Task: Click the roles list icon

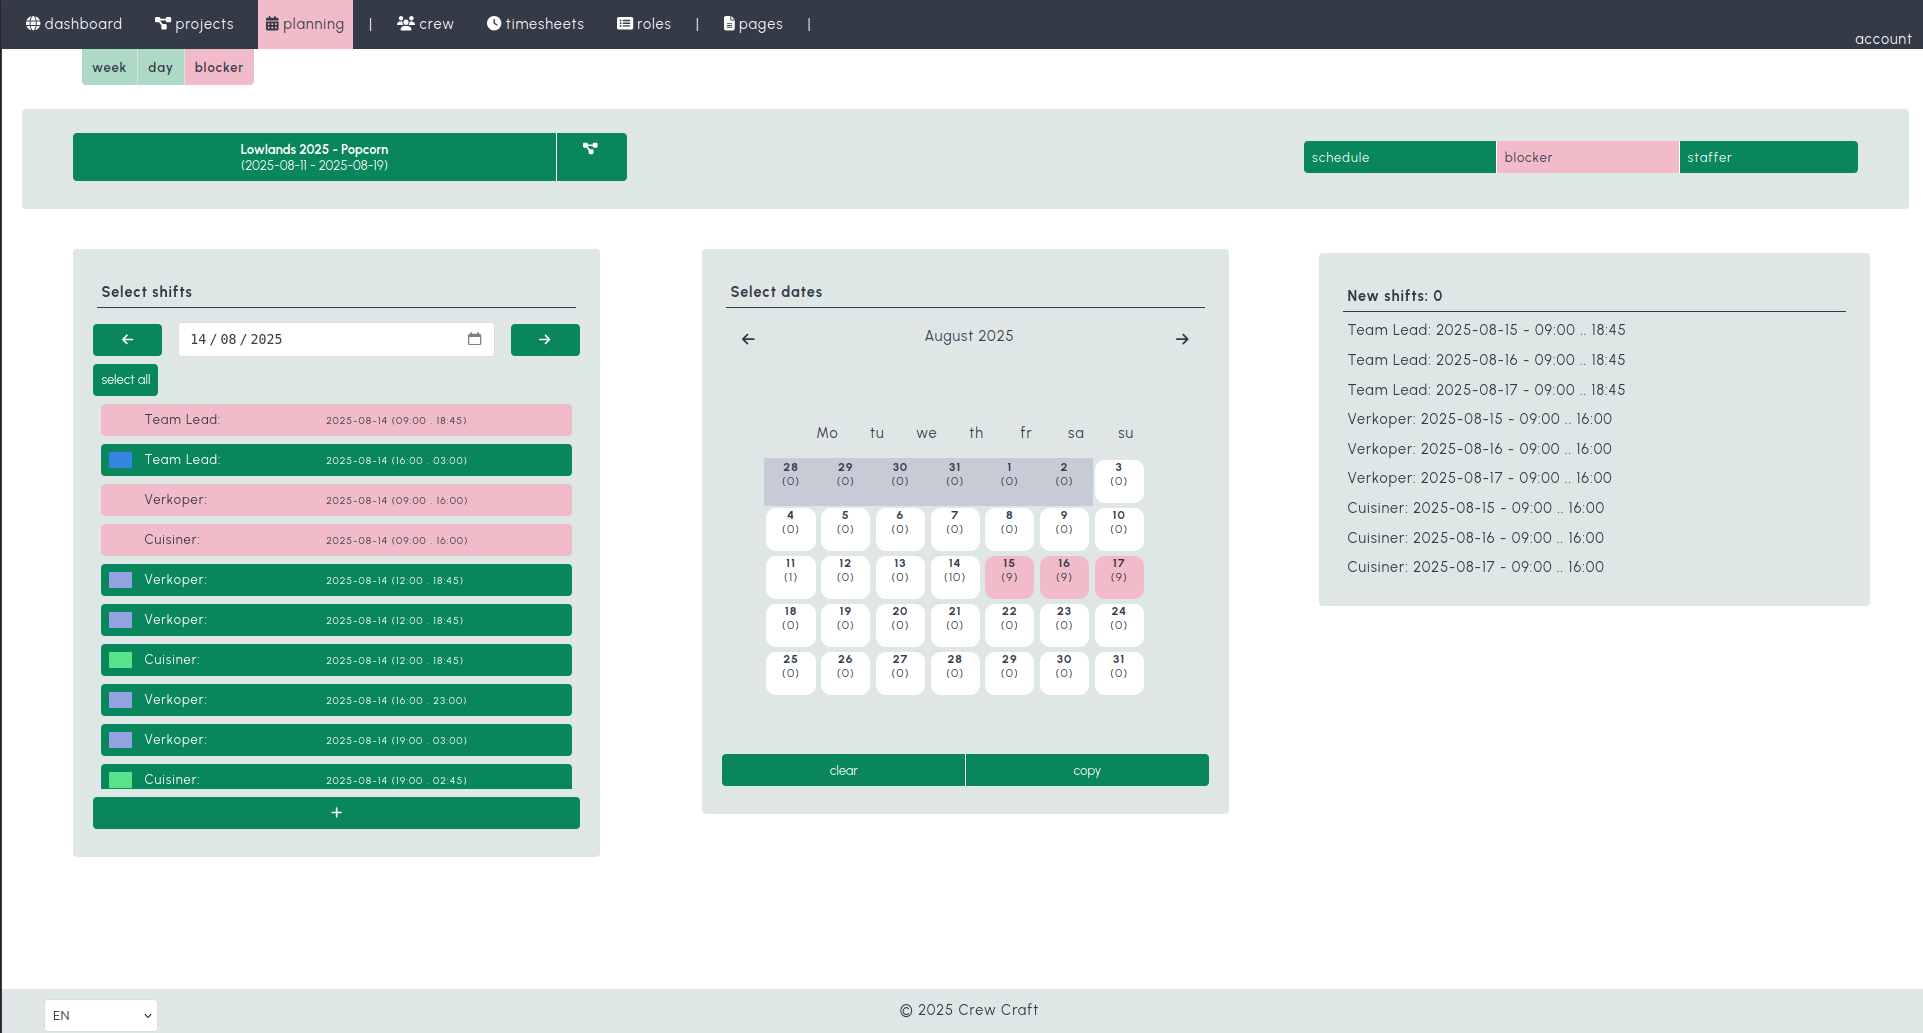Action: point(625,23)
